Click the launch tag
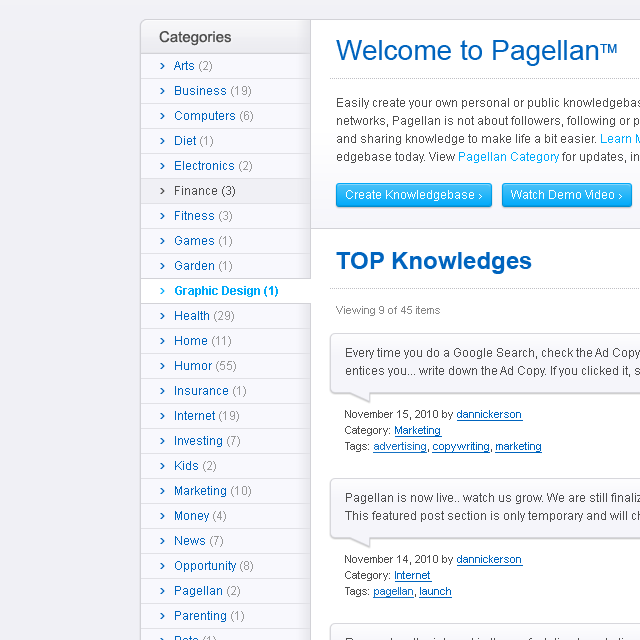The height and width of the screenshot is (640, 640). [435, 591]
